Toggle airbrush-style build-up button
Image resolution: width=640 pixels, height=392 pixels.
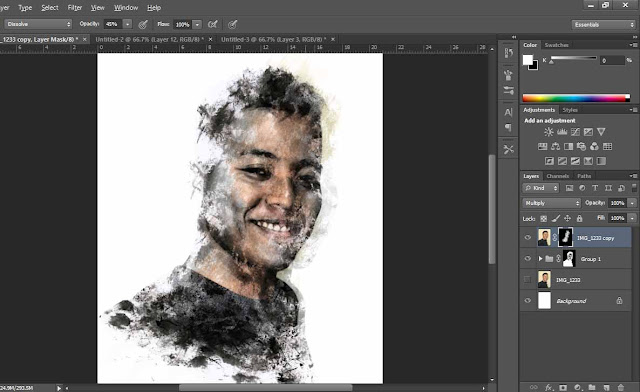[212, 24]
